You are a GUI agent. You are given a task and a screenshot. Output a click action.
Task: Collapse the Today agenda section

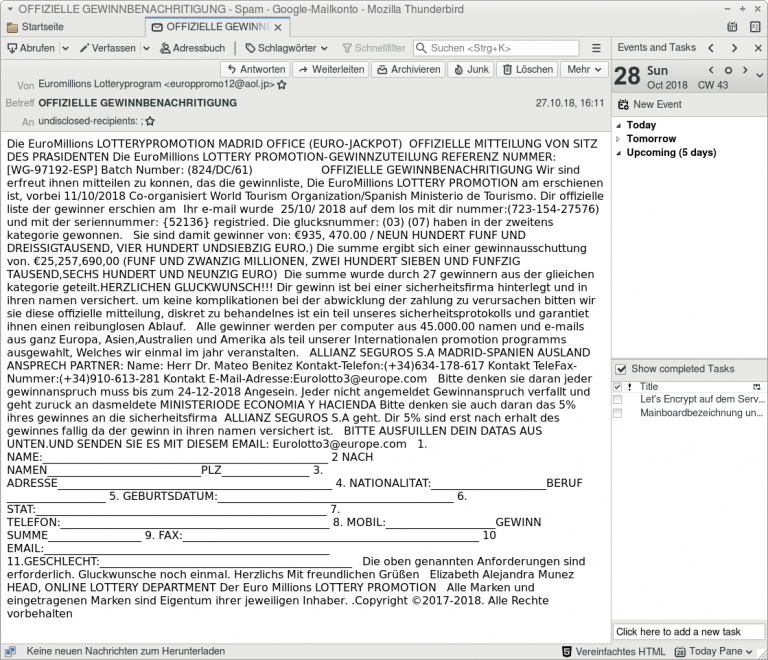point(619,125)
